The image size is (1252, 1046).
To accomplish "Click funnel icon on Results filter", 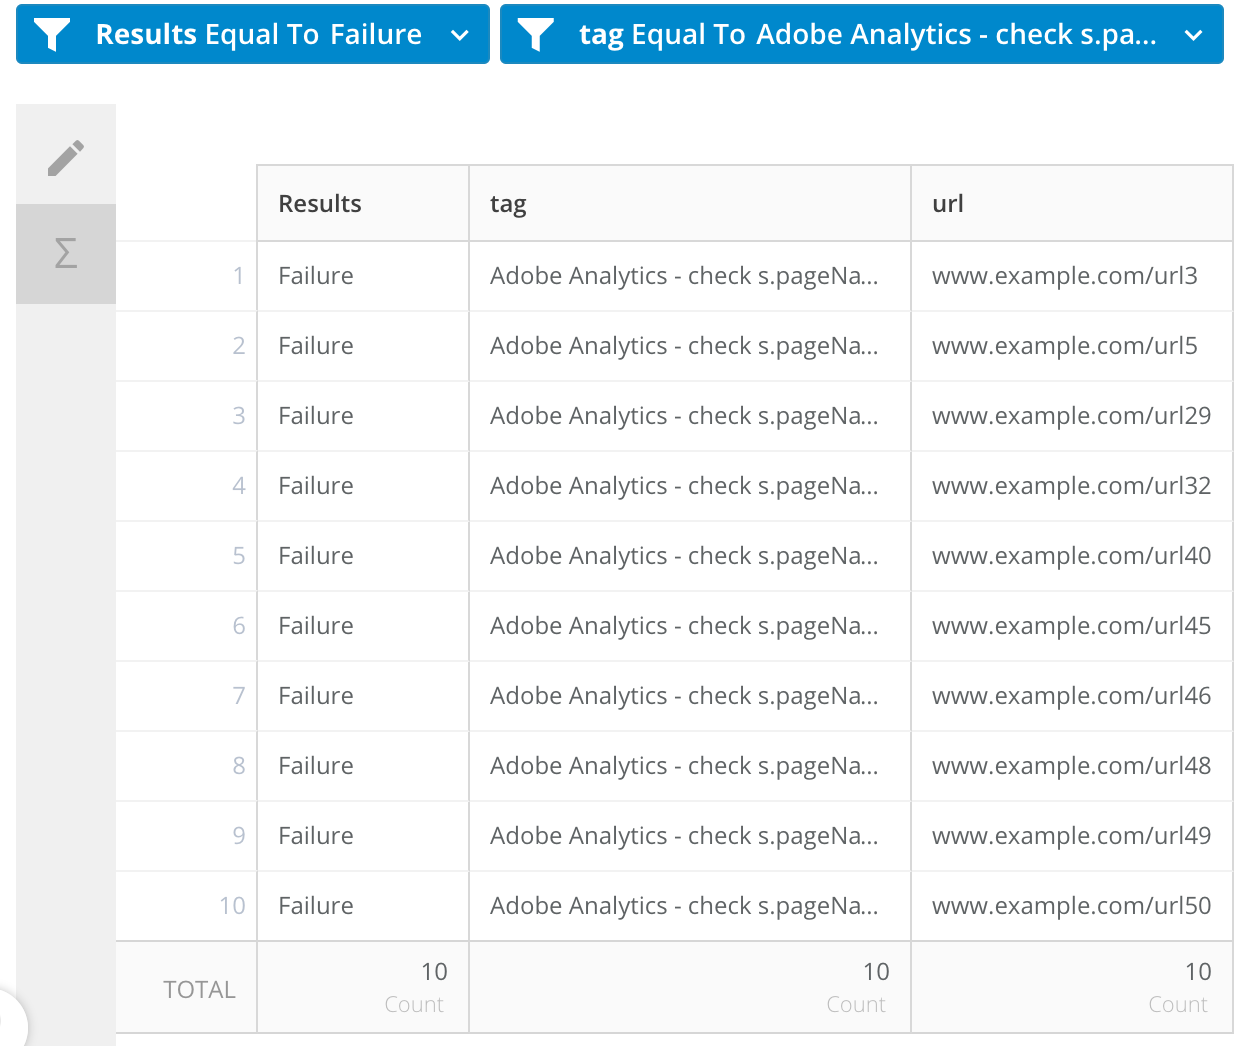I will [52, 35].
